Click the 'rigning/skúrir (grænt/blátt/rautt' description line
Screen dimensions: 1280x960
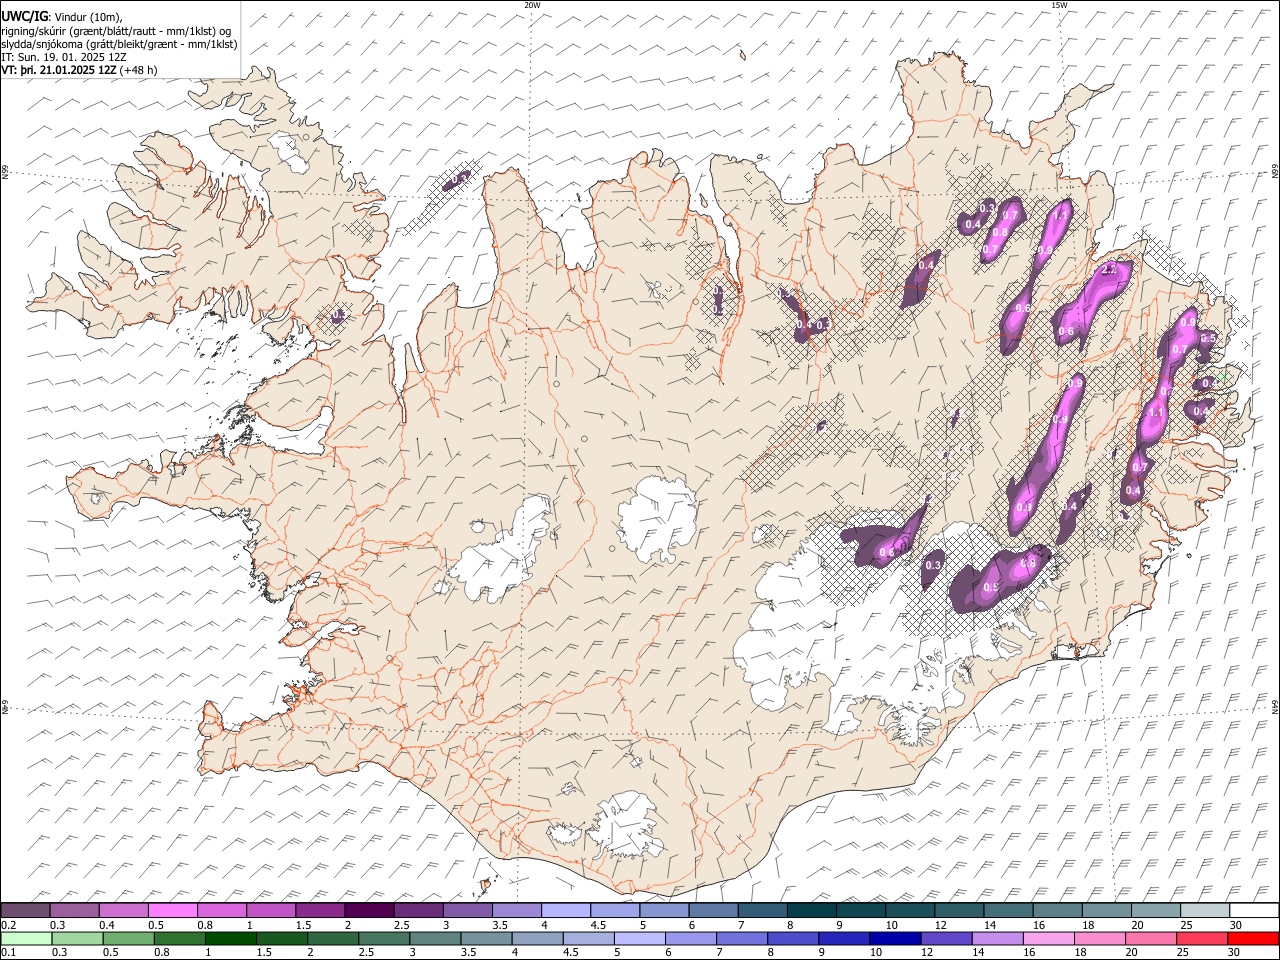pos(116,31)
